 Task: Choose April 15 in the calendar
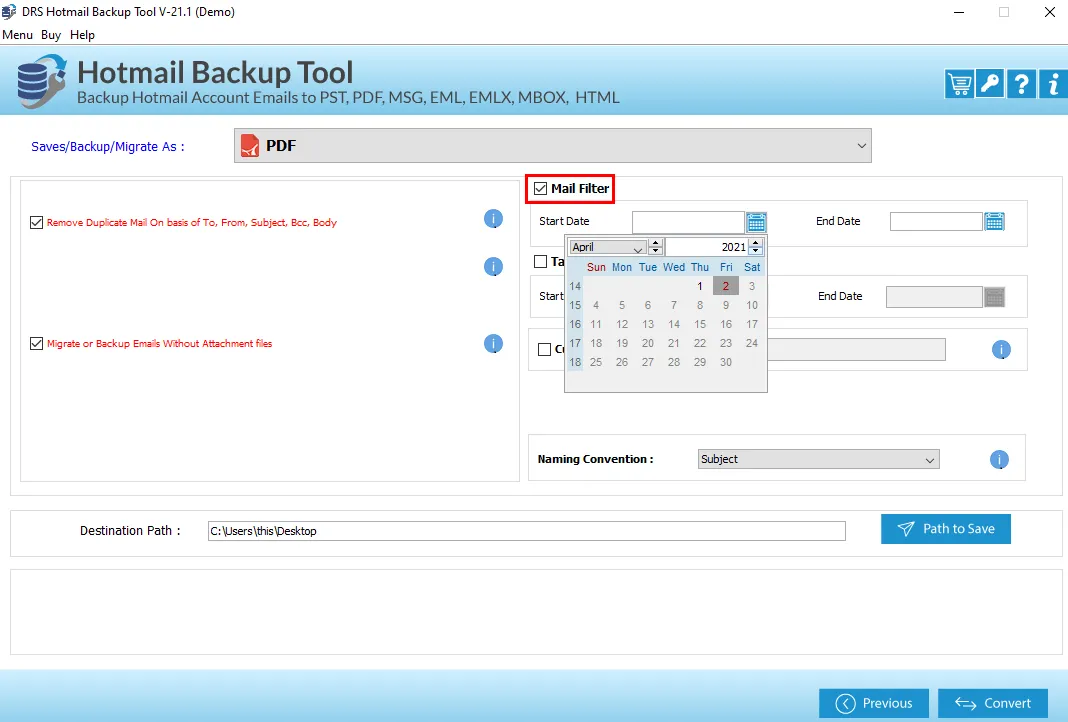tap(700, 324)
